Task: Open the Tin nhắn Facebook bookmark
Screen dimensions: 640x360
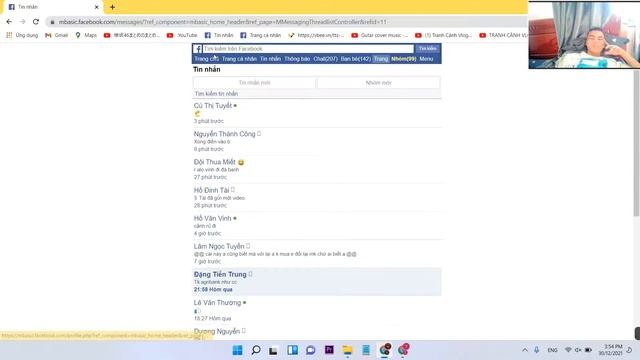Action: click(219, 36)
